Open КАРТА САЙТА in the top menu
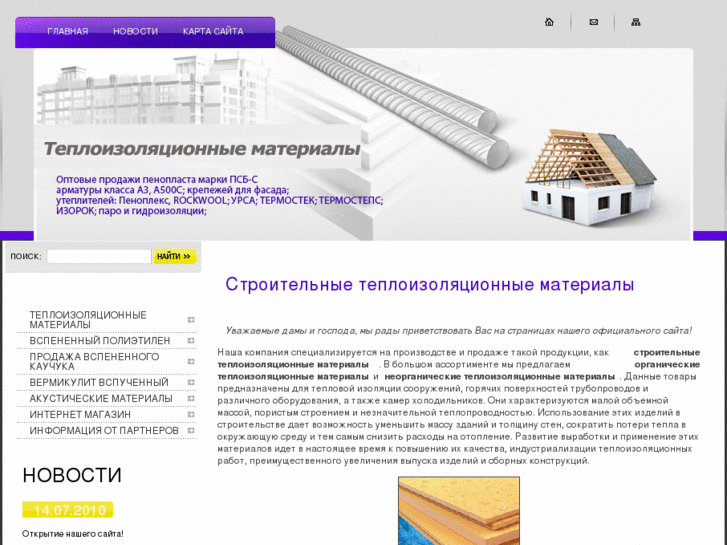The height and width of the screenshot is (545, 727). coord(213,32)
